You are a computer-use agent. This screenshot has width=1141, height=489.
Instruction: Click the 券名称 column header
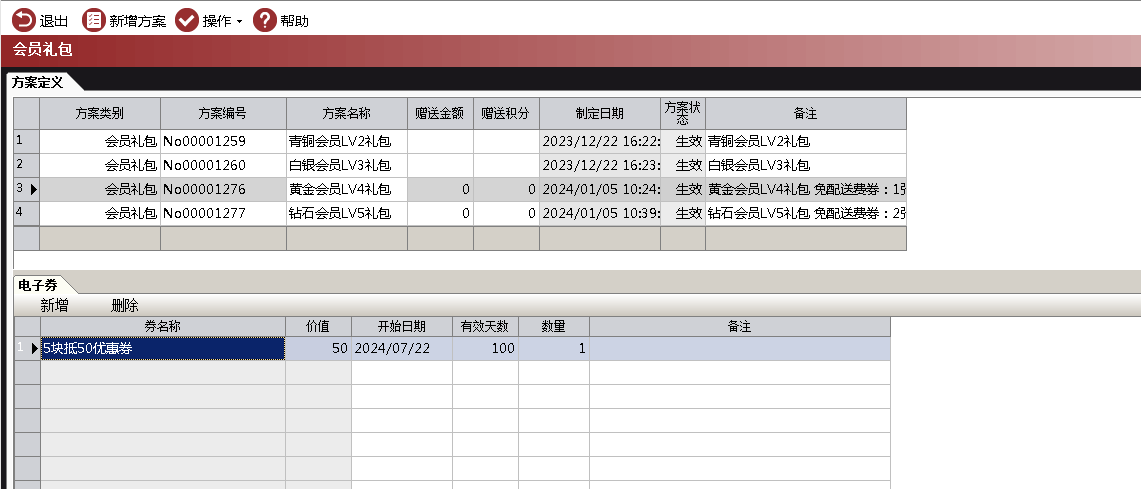coord(162,327)
